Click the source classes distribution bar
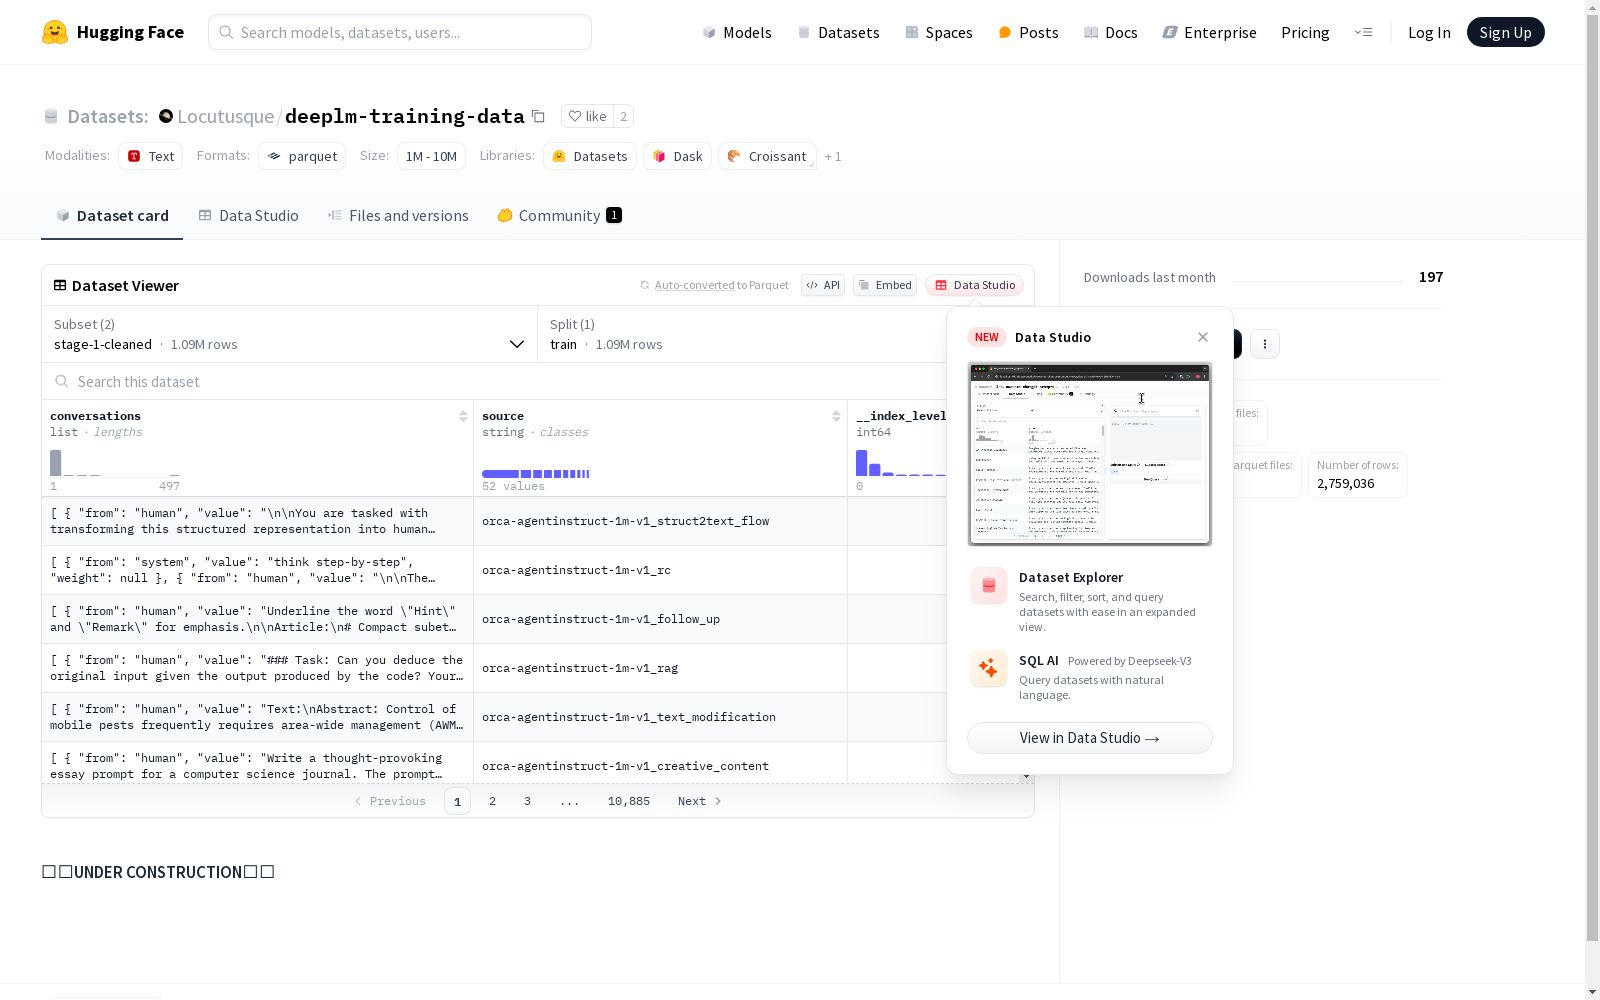The width and height of the screenshot is (1600, 1000). (536, 474)
